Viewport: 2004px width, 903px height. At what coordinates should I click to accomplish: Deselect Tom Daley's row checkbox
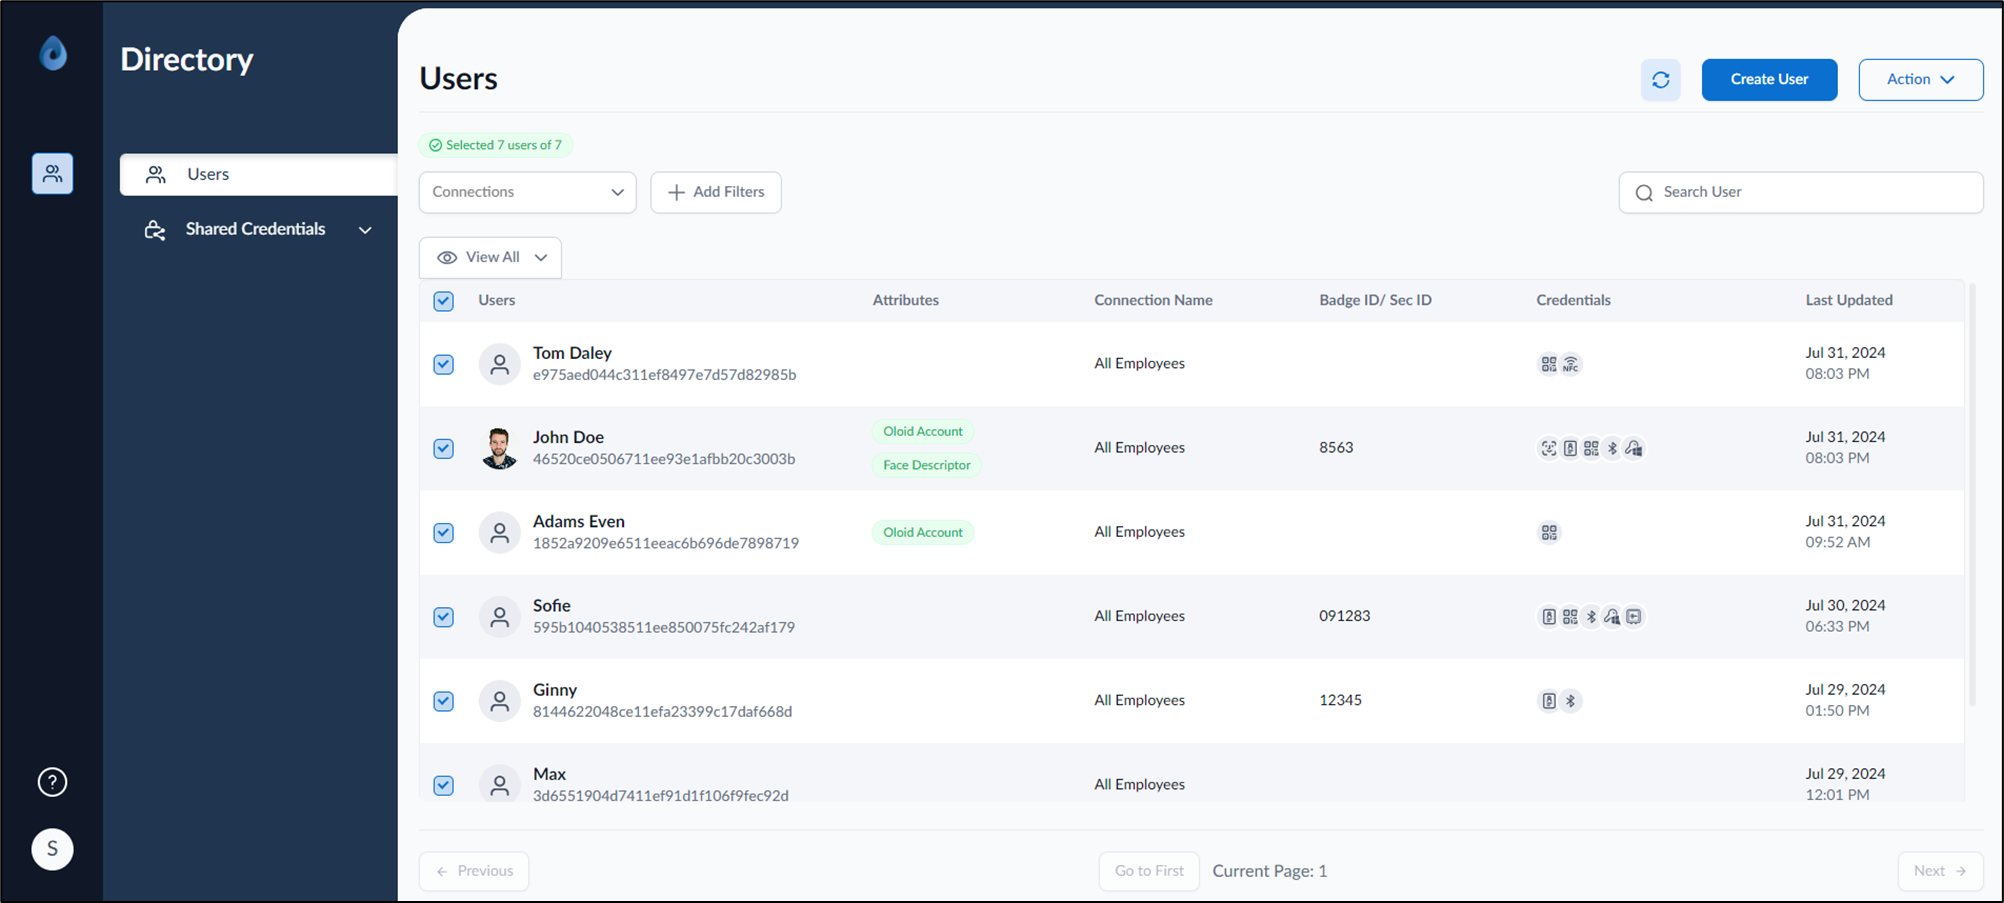(x=444, y=364)
